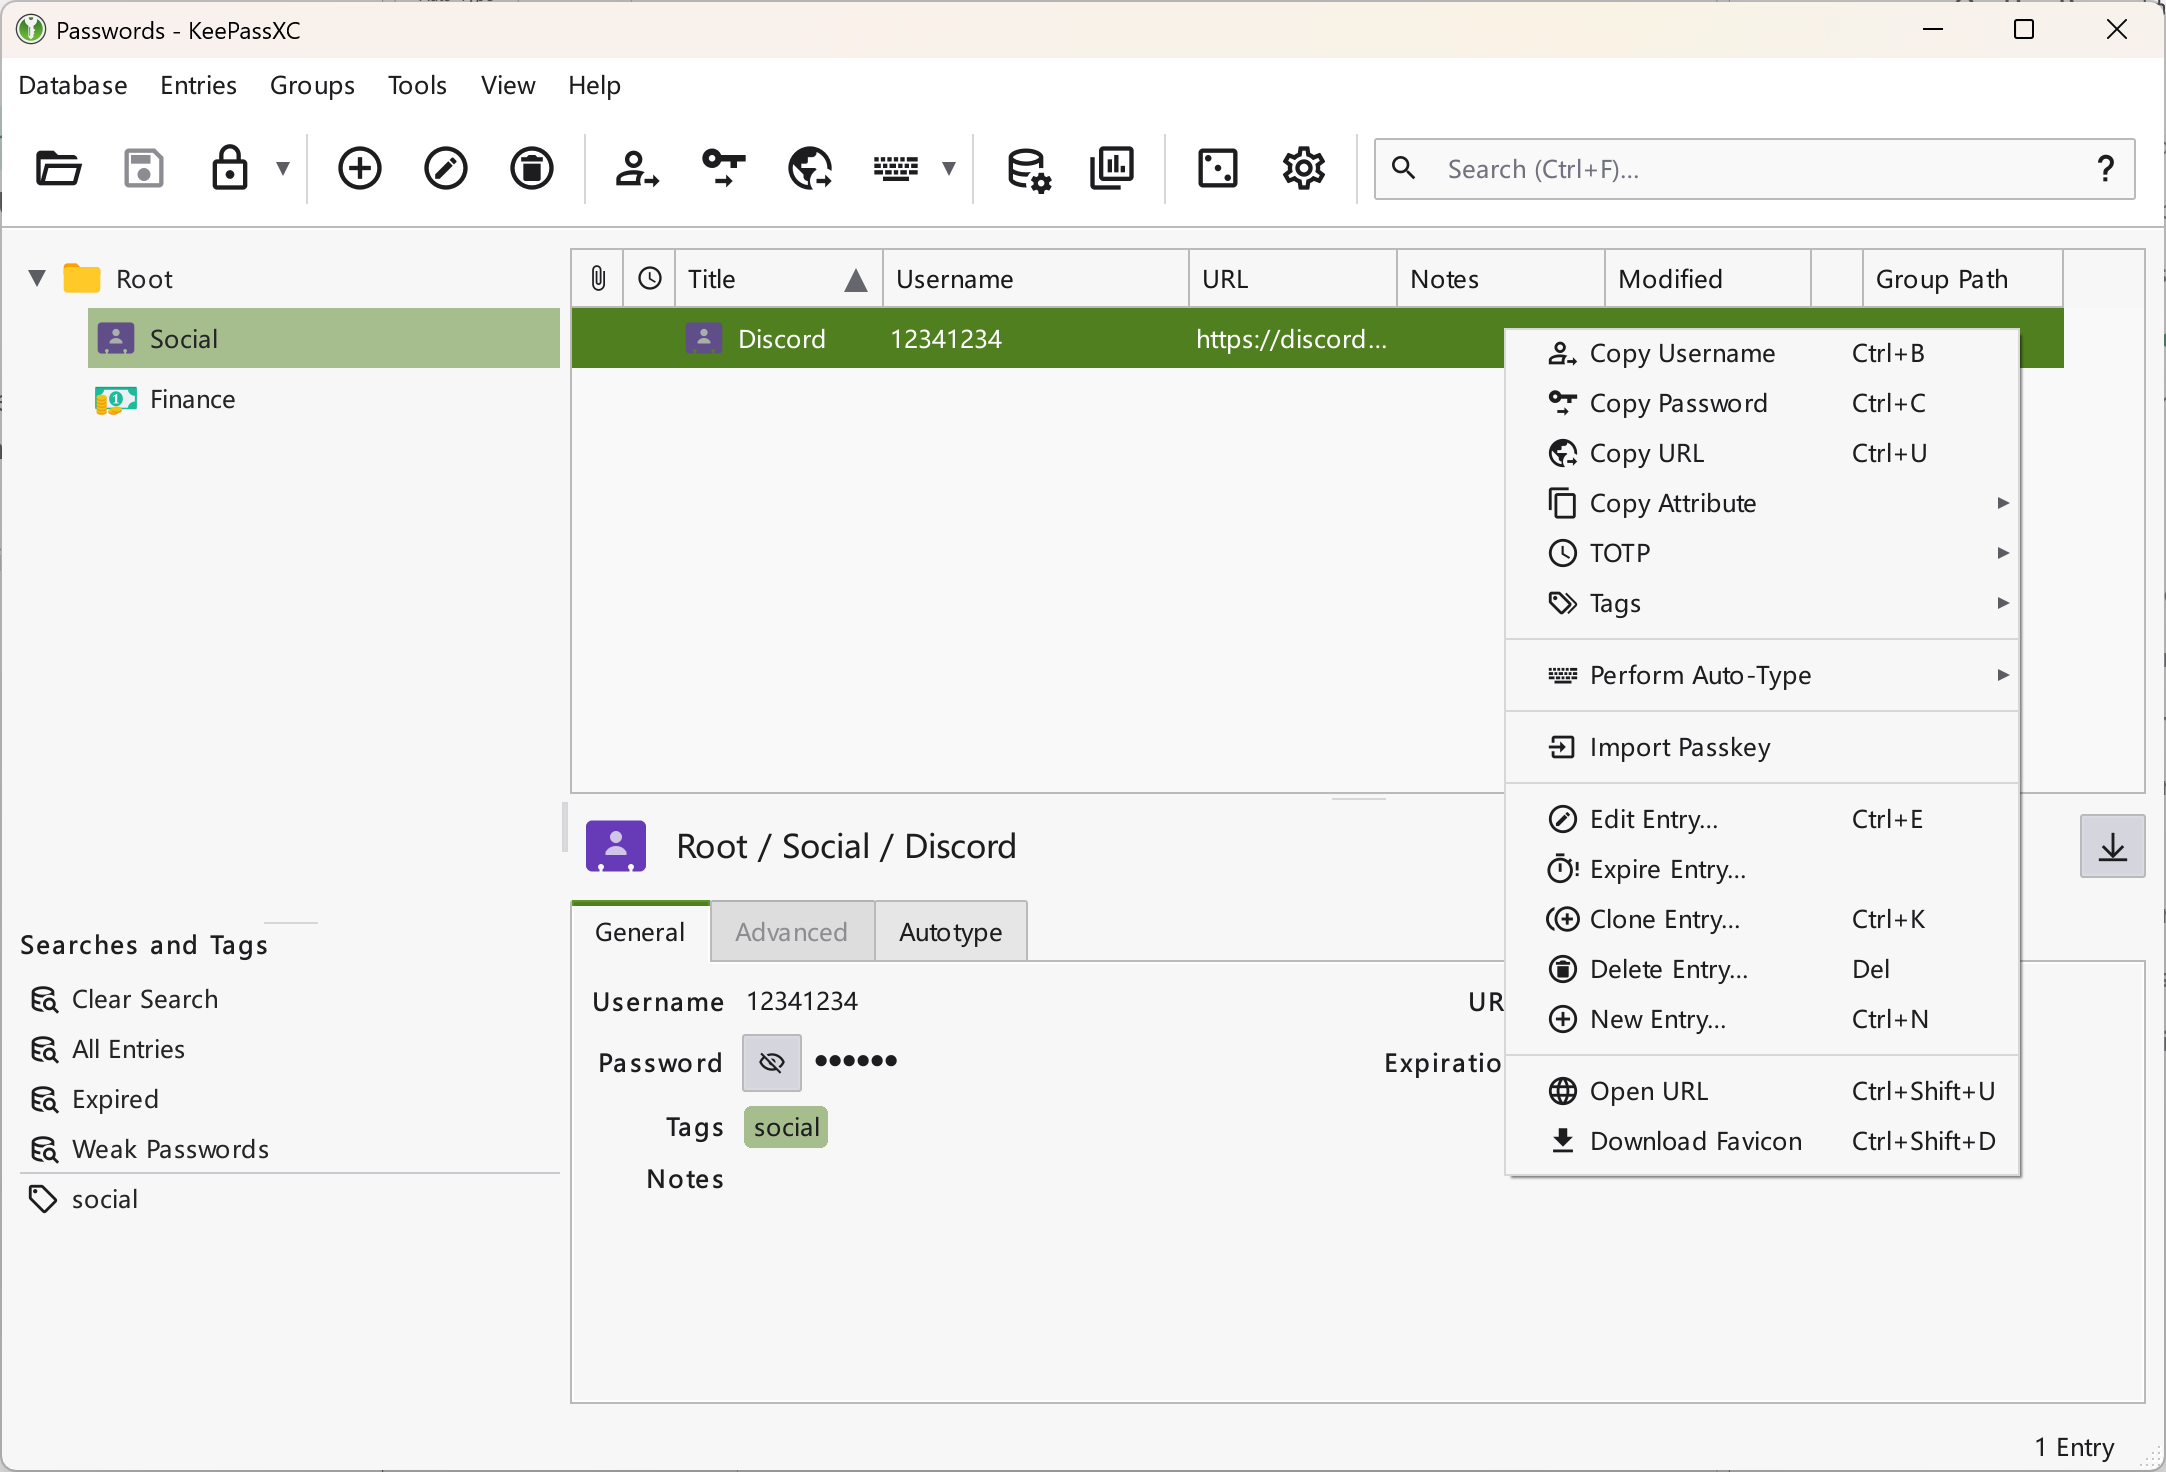Expand the TOTP submenu
Viewport: 2166px width, 1472px height.
pyautogui.click(x=1762, y=553)
